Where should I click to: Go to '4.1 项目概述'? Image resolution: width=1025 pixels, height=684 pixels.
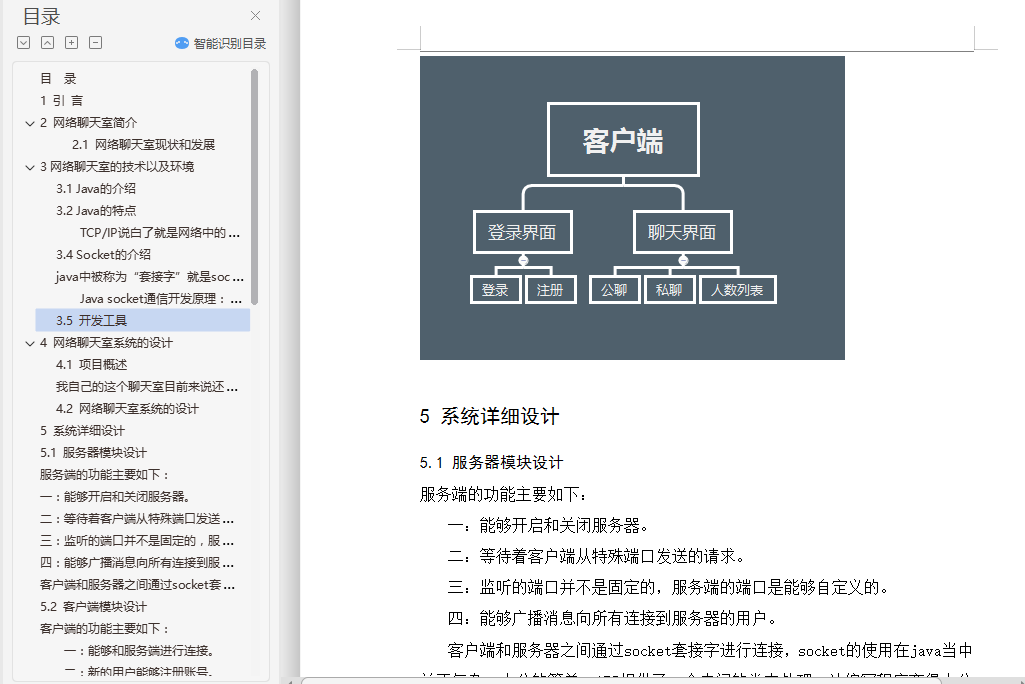pyautogui.click(x=92, y=364)
